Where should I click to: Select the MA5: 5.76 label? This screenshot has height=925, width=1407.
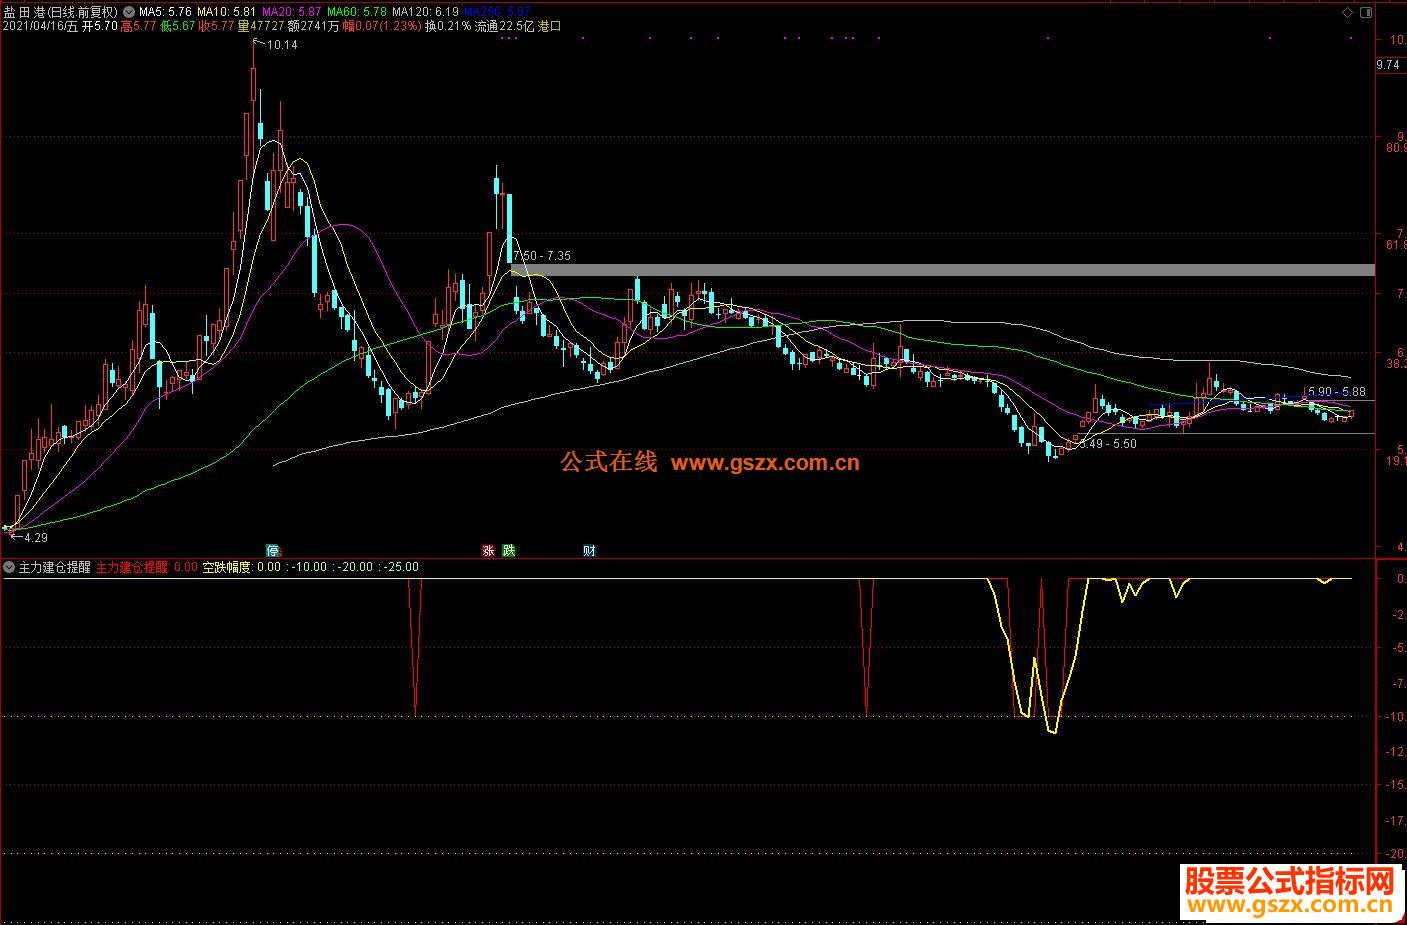pos(164,13)
